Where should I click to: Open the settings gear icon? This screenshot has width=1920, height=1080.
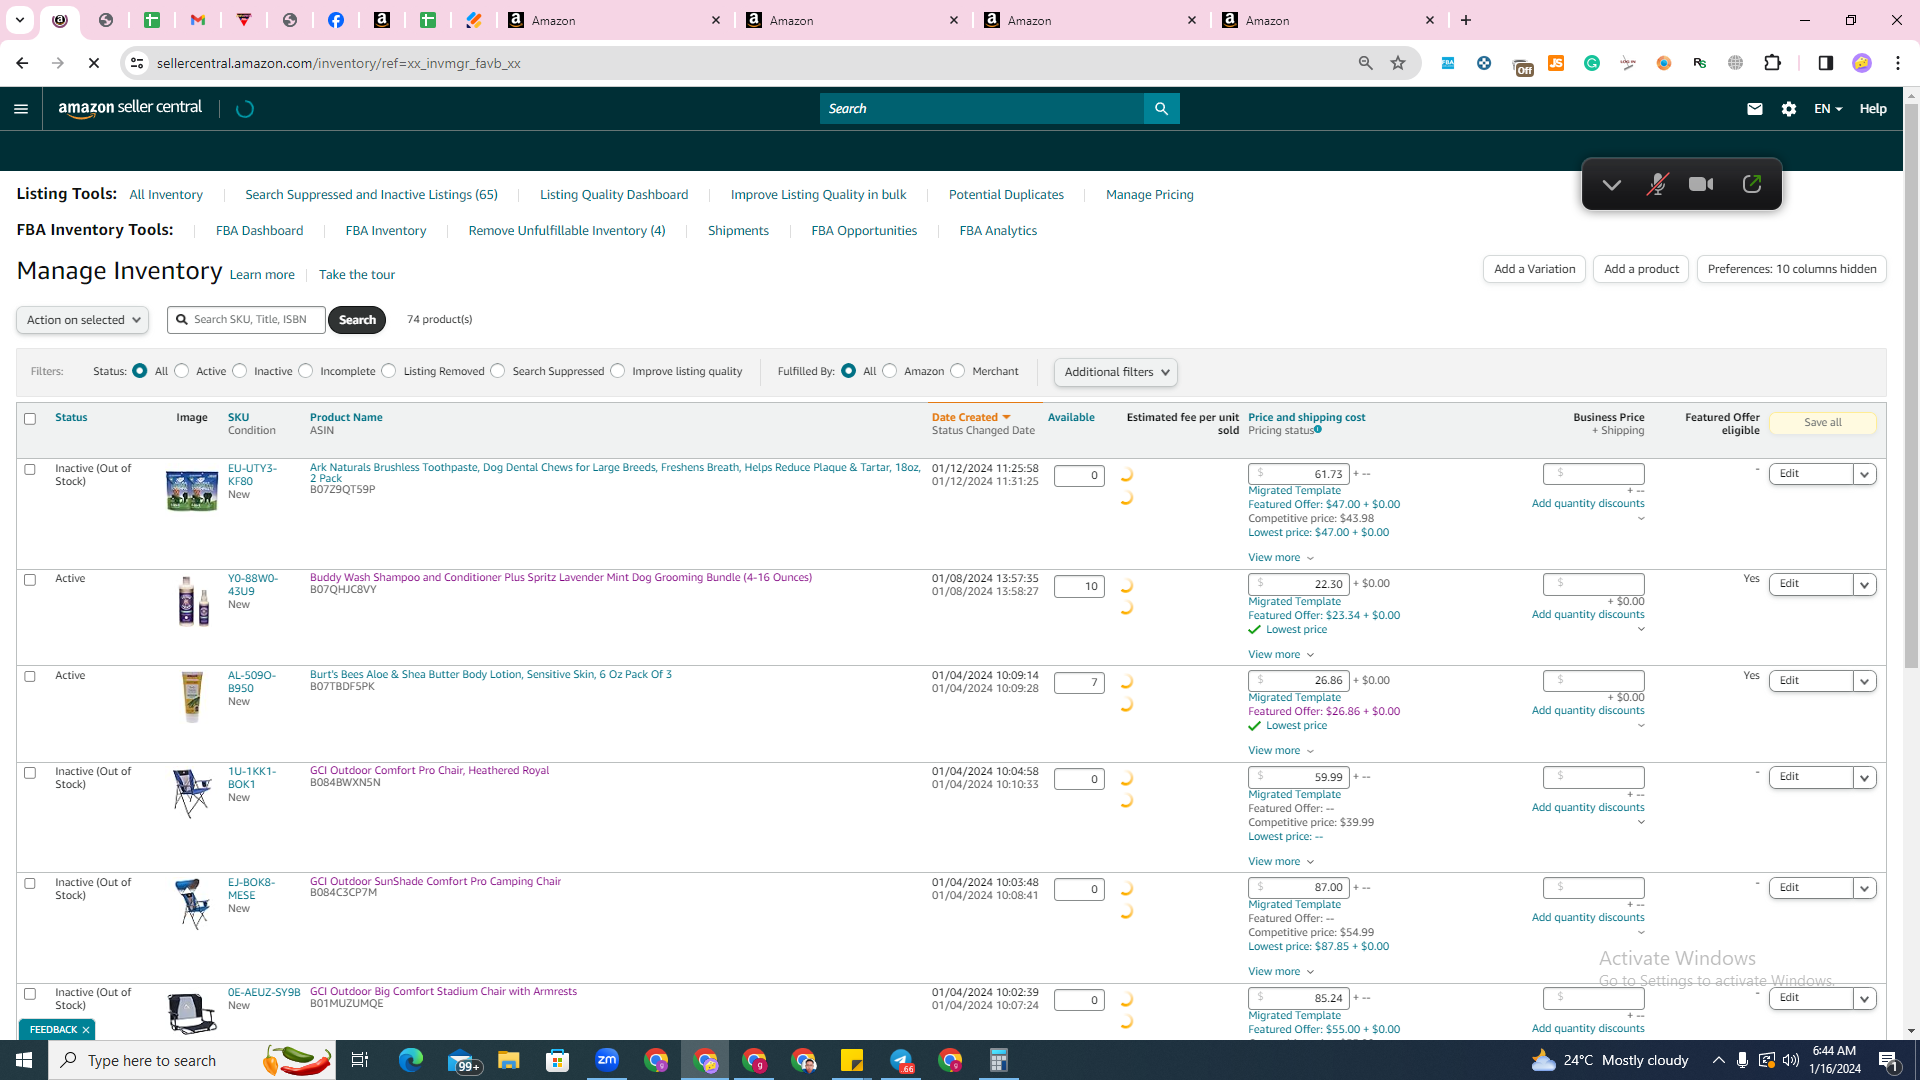click(1789, 109)
